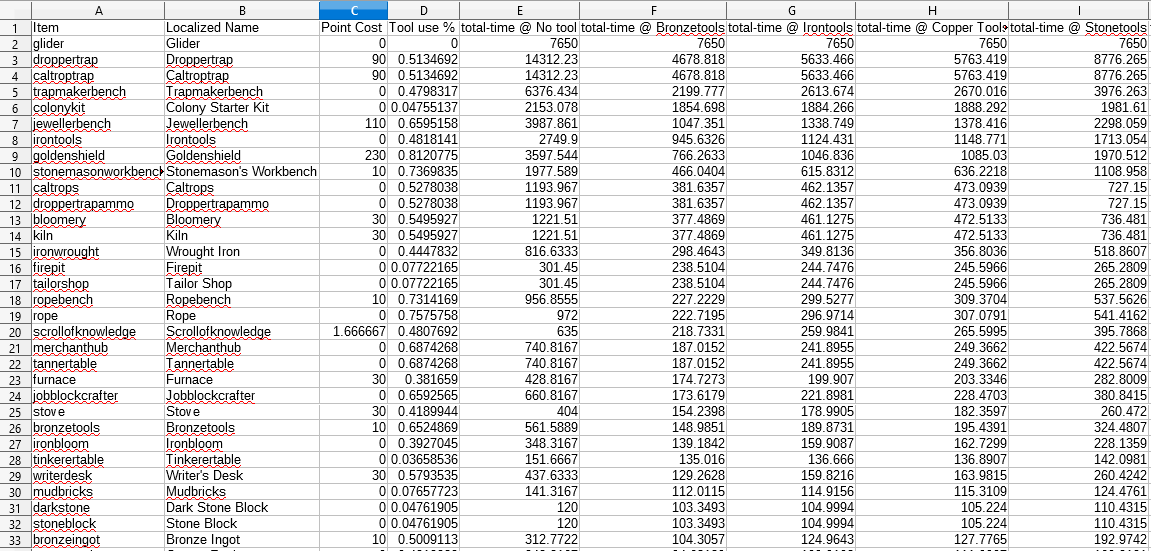
Task: Select row 9 header
Action: point(15,156)
